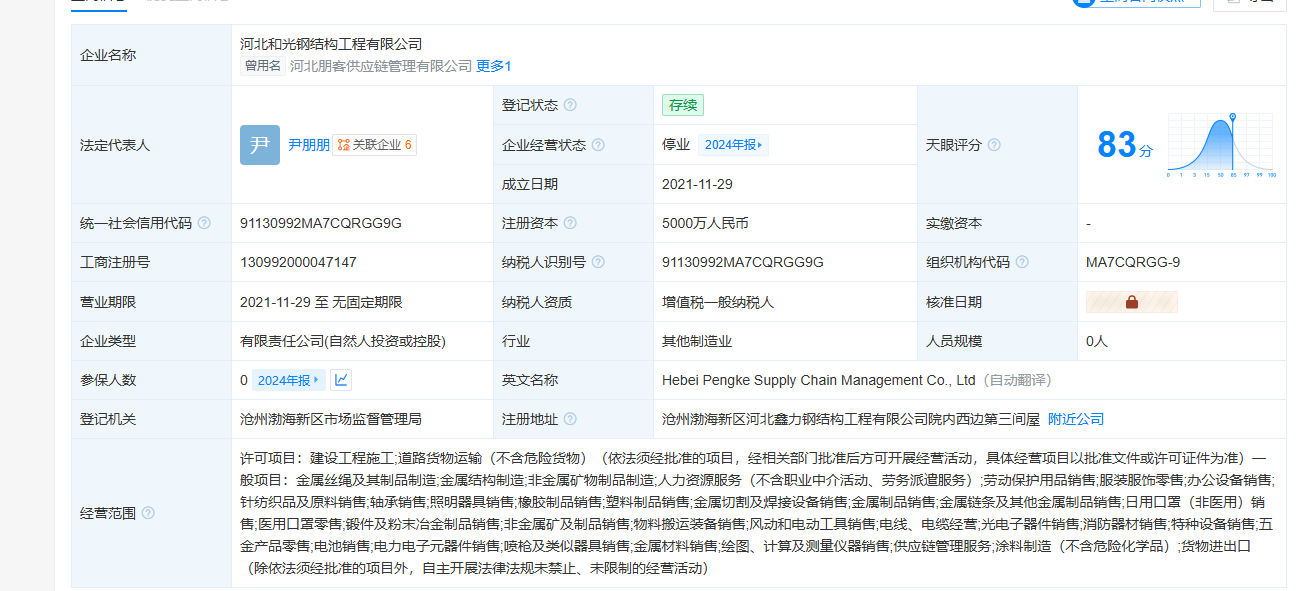Click former name 河北朋客供应链管理有限公司
This screenshot has width=1298, height=591.
tap(380, 66)
